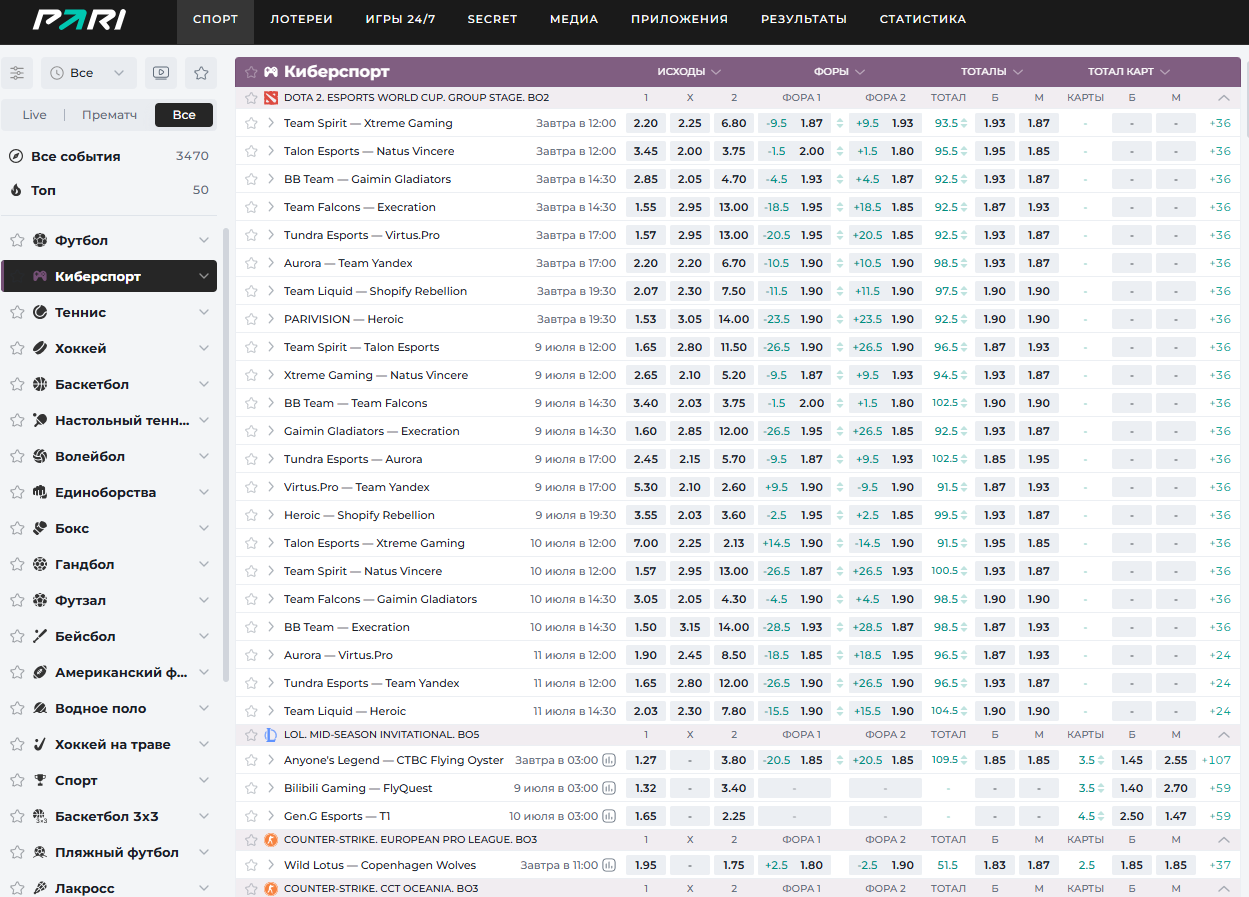Favorite Теннис in the sidebar
The height and width of the screenshot is (897, 1249).
[x=16, y=313]
